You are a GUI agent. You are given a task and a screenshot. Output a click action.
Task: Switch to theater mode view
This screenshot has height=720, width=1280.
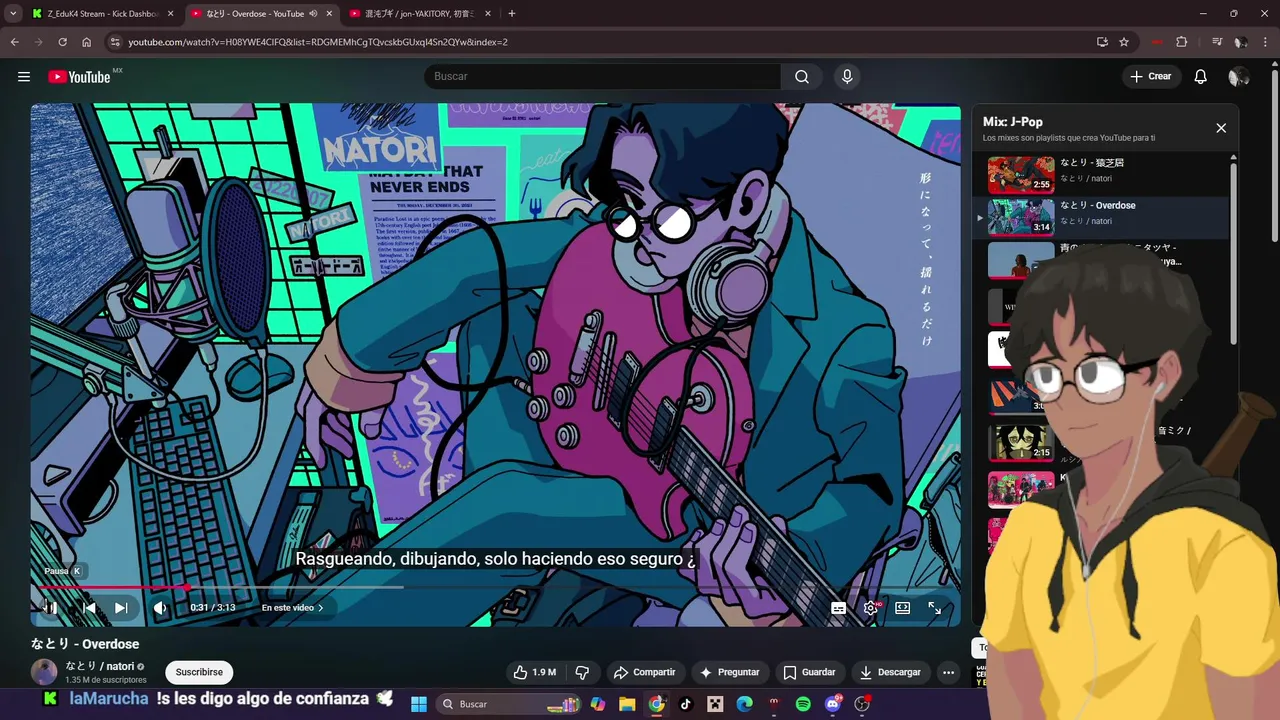click(903, 608)
